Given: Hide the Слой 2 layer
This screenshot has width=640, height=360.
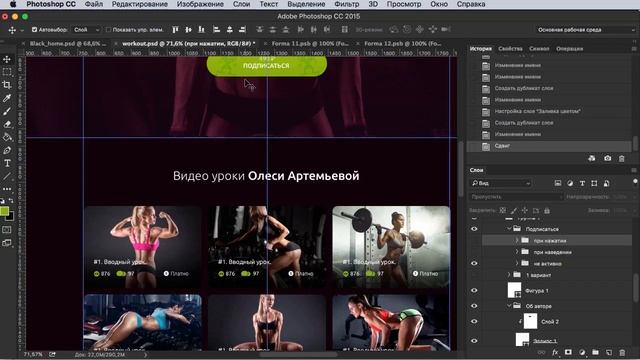Looking at the screenshot, I should pos(474,321).
